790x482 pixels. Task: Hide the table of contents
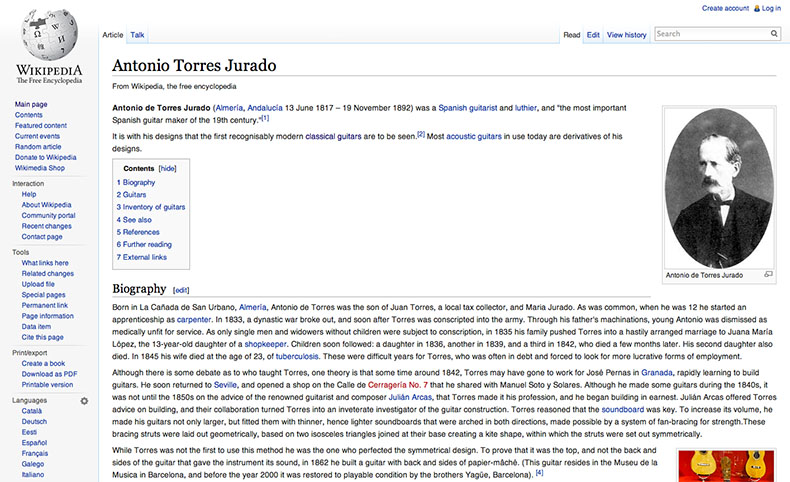pyautogui.click(x=167, y=169)
